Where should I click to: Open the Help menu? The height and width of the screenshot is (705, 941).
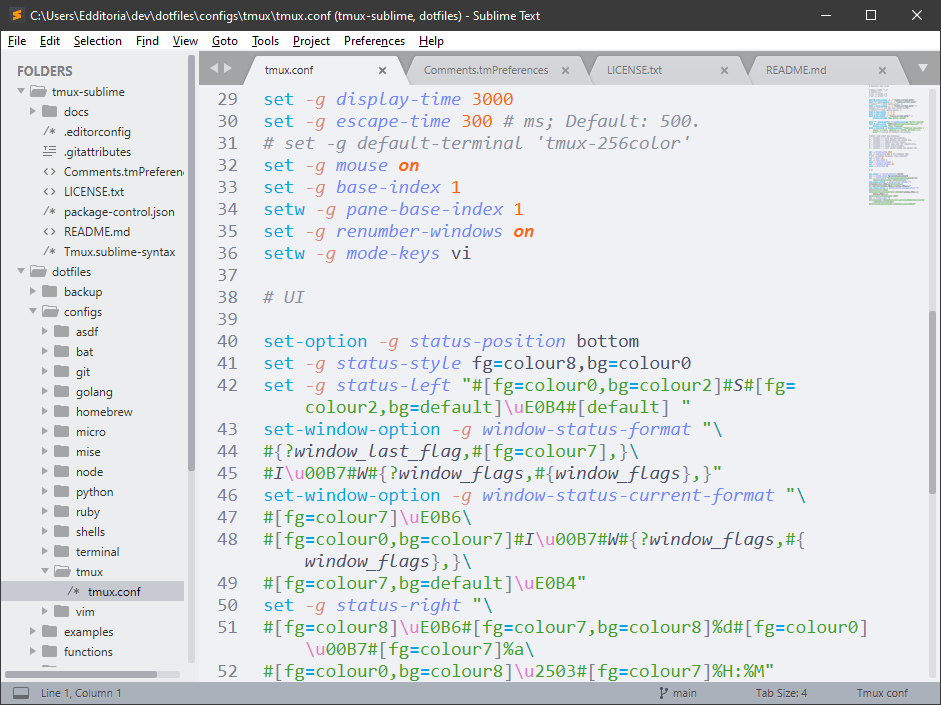[431, 41]
